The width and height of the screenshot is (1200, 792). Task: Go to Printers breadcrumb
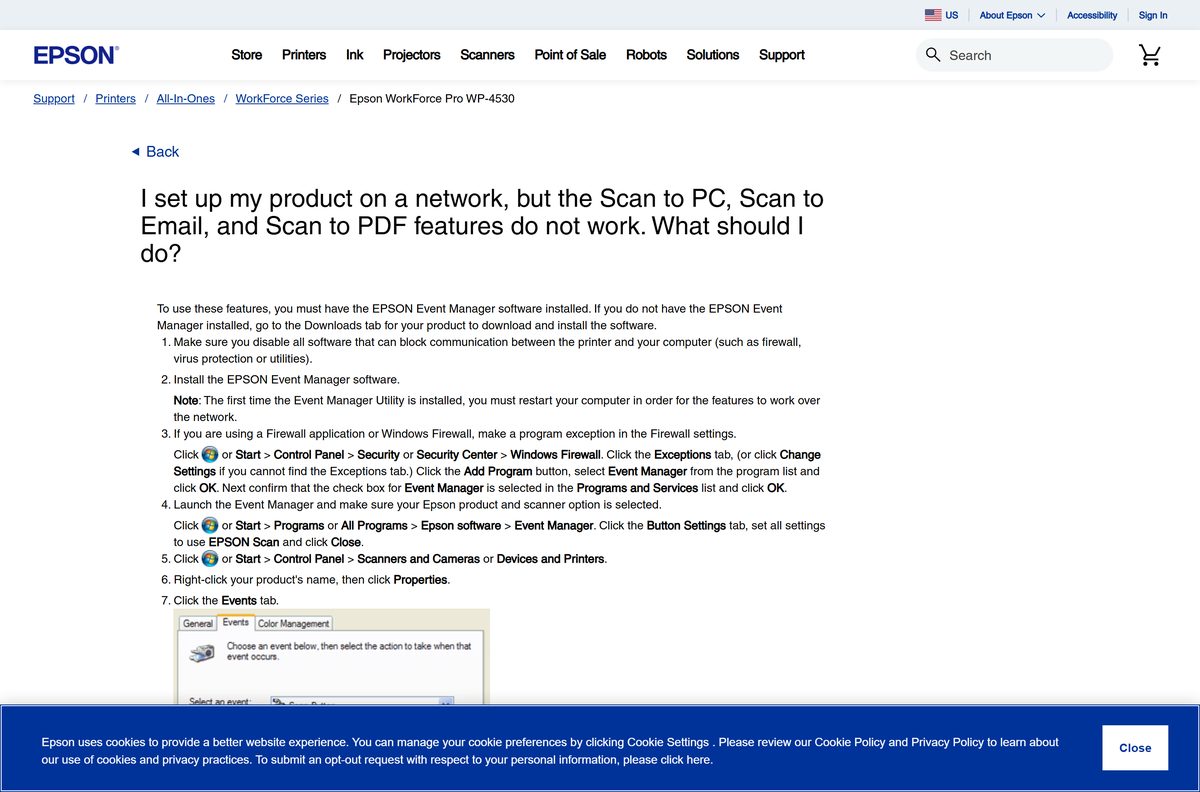click(116, 98)
